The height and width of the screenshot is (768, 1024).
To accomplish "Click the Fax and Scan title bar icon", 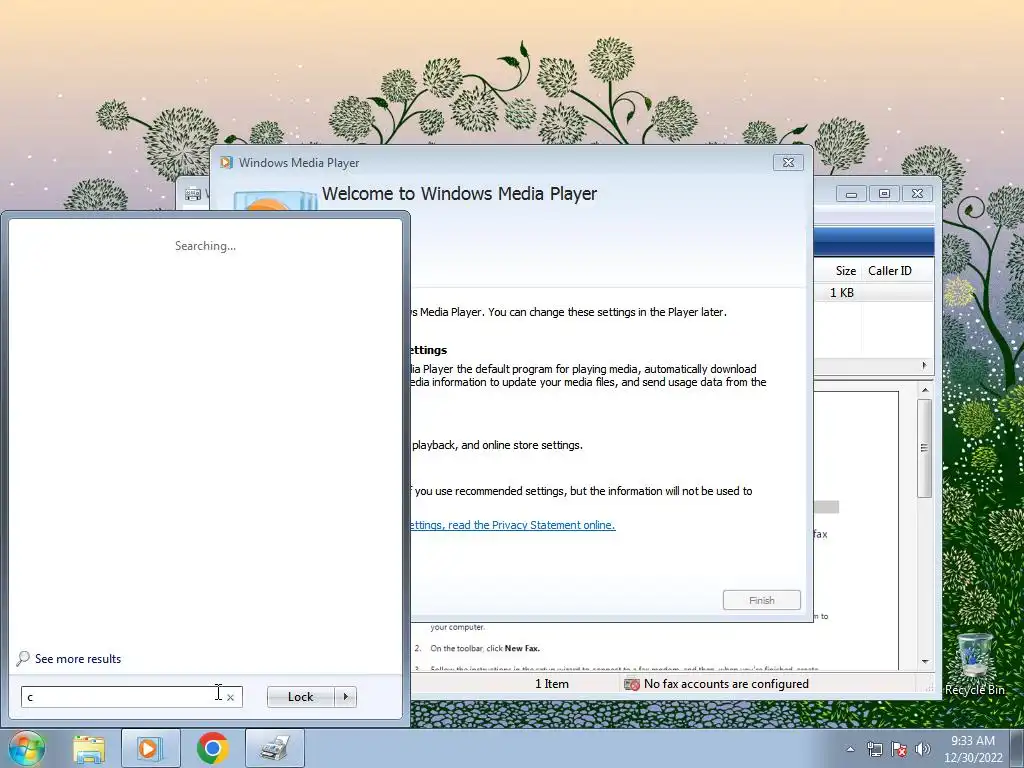I will [x=193, y=194].
